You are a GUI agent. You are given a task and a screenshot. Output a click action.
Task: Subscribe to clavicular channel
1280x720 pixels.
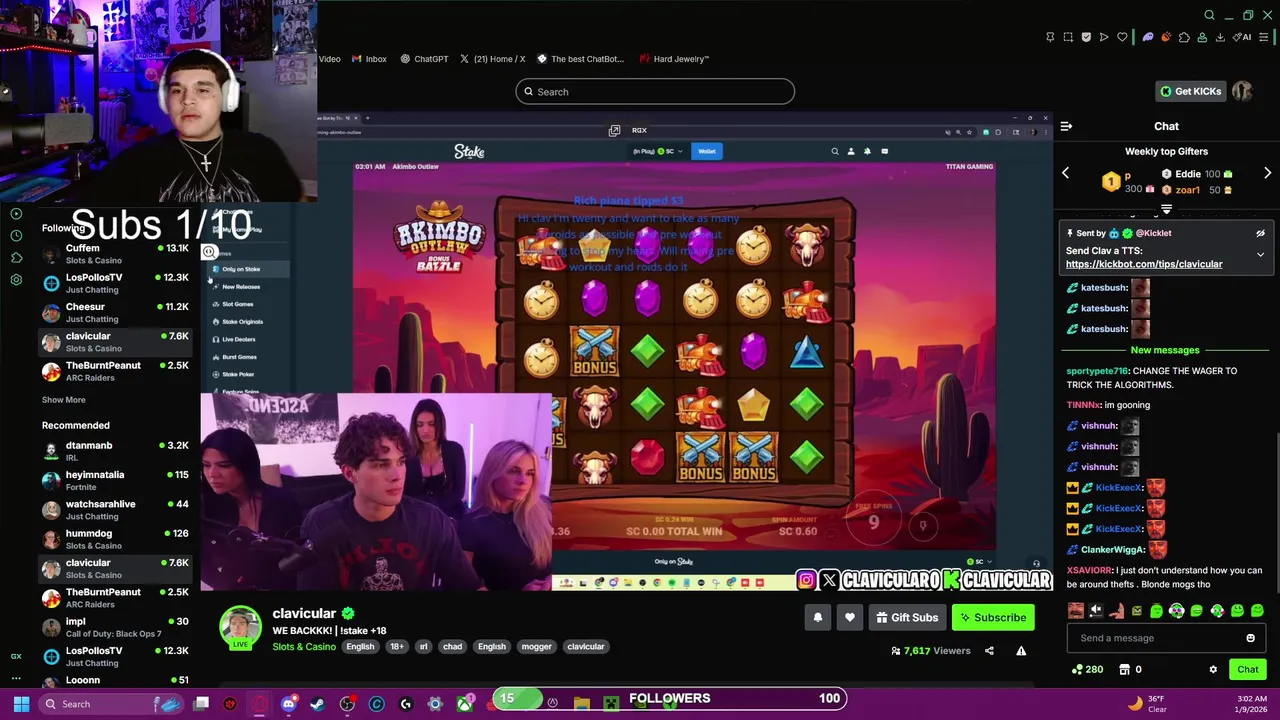(x=993, y=618)
